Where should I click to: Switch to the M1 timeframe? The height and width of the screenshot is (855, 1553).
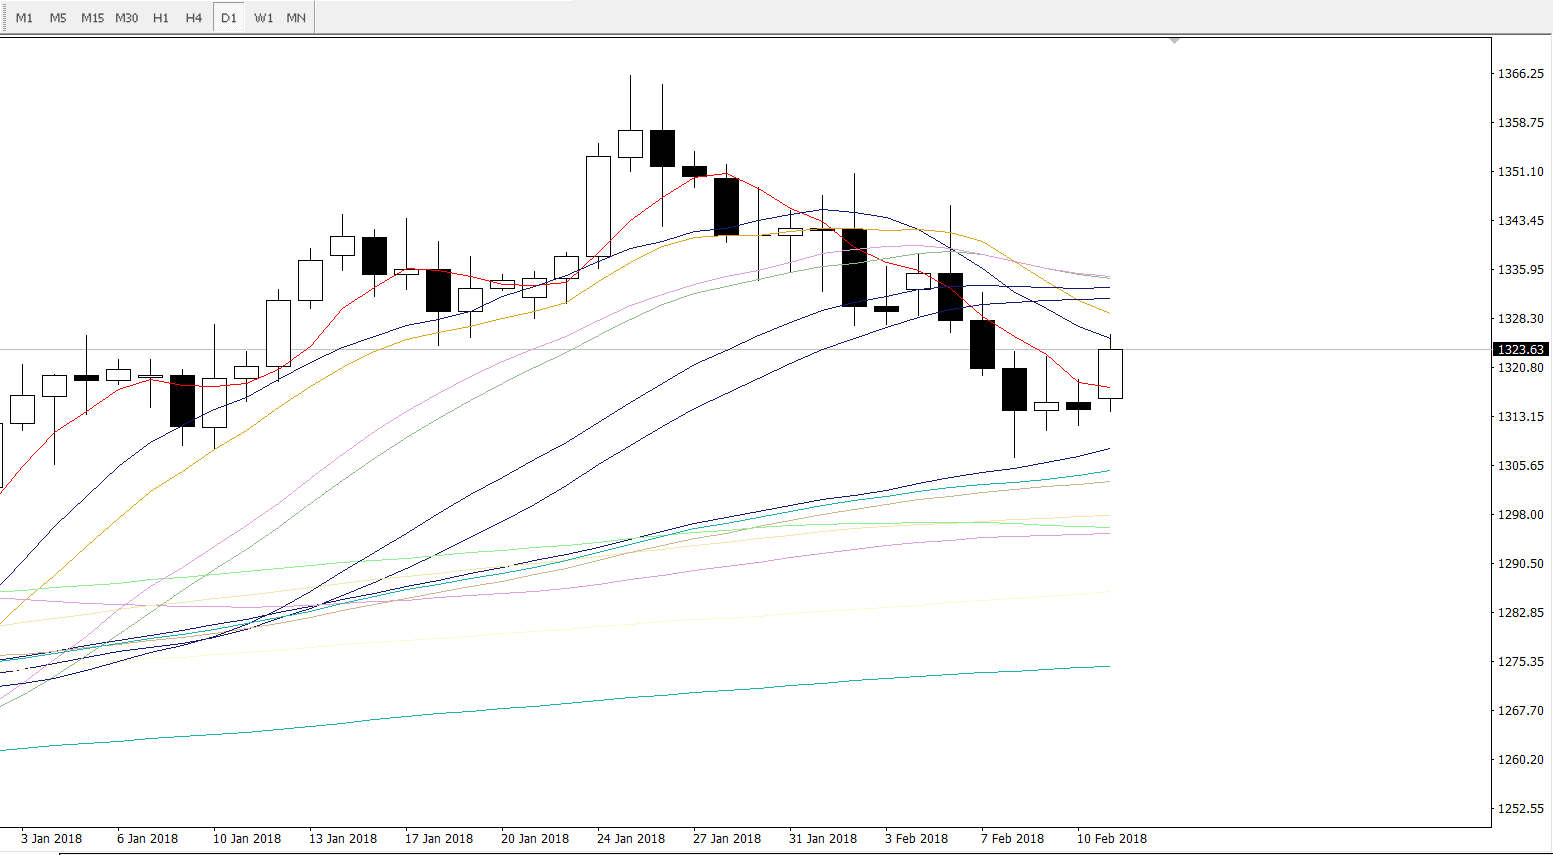[x=24, y=18]
